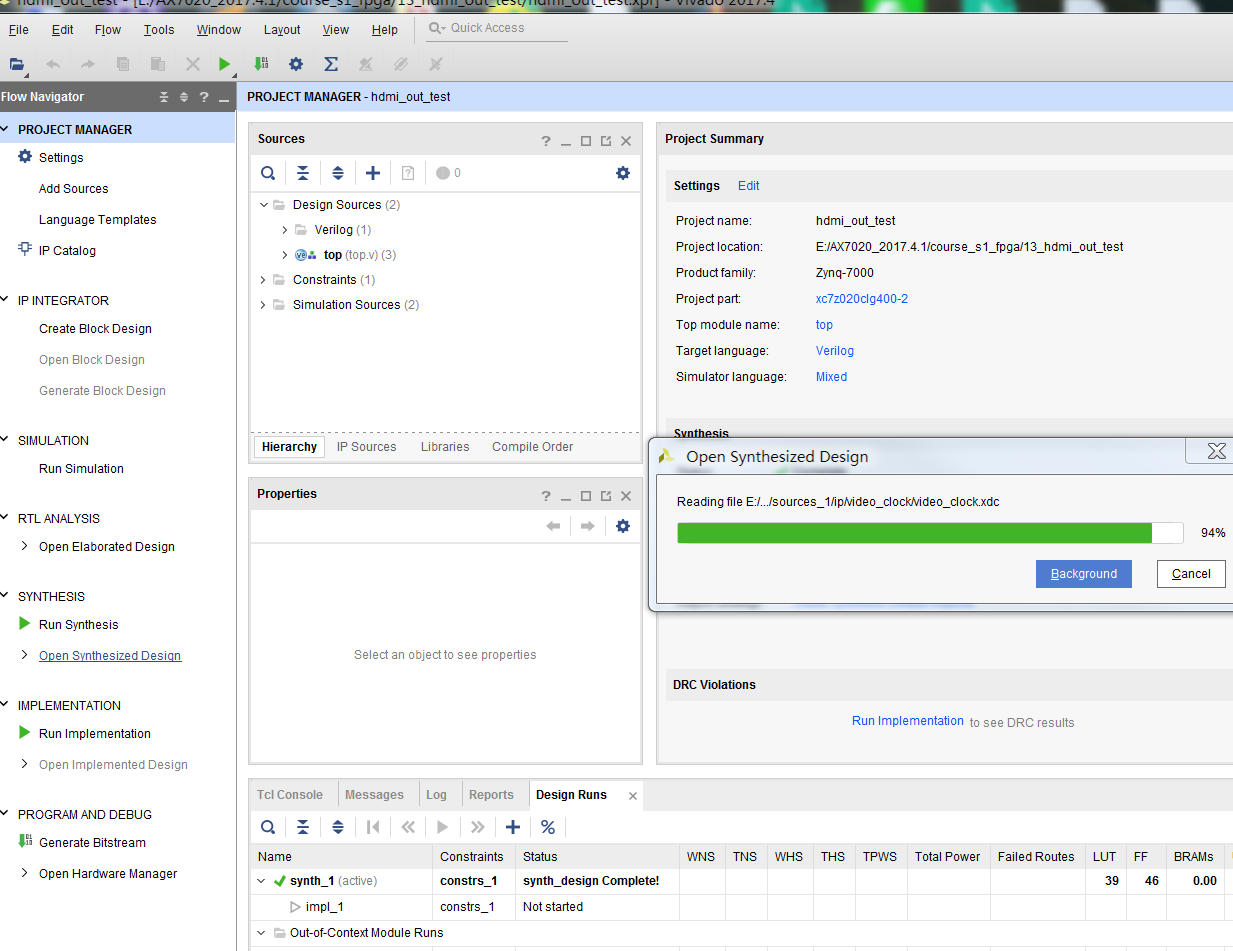Open Properties panel settings gear
The height and width of the screenshot is (951, 1233).
[623, 526]
